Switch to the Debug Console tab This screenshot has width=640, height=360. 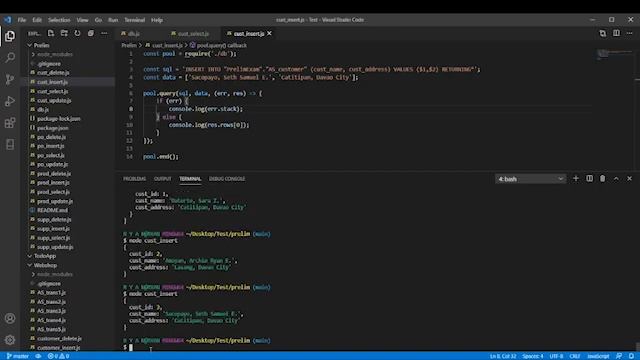tap(227, 179)
